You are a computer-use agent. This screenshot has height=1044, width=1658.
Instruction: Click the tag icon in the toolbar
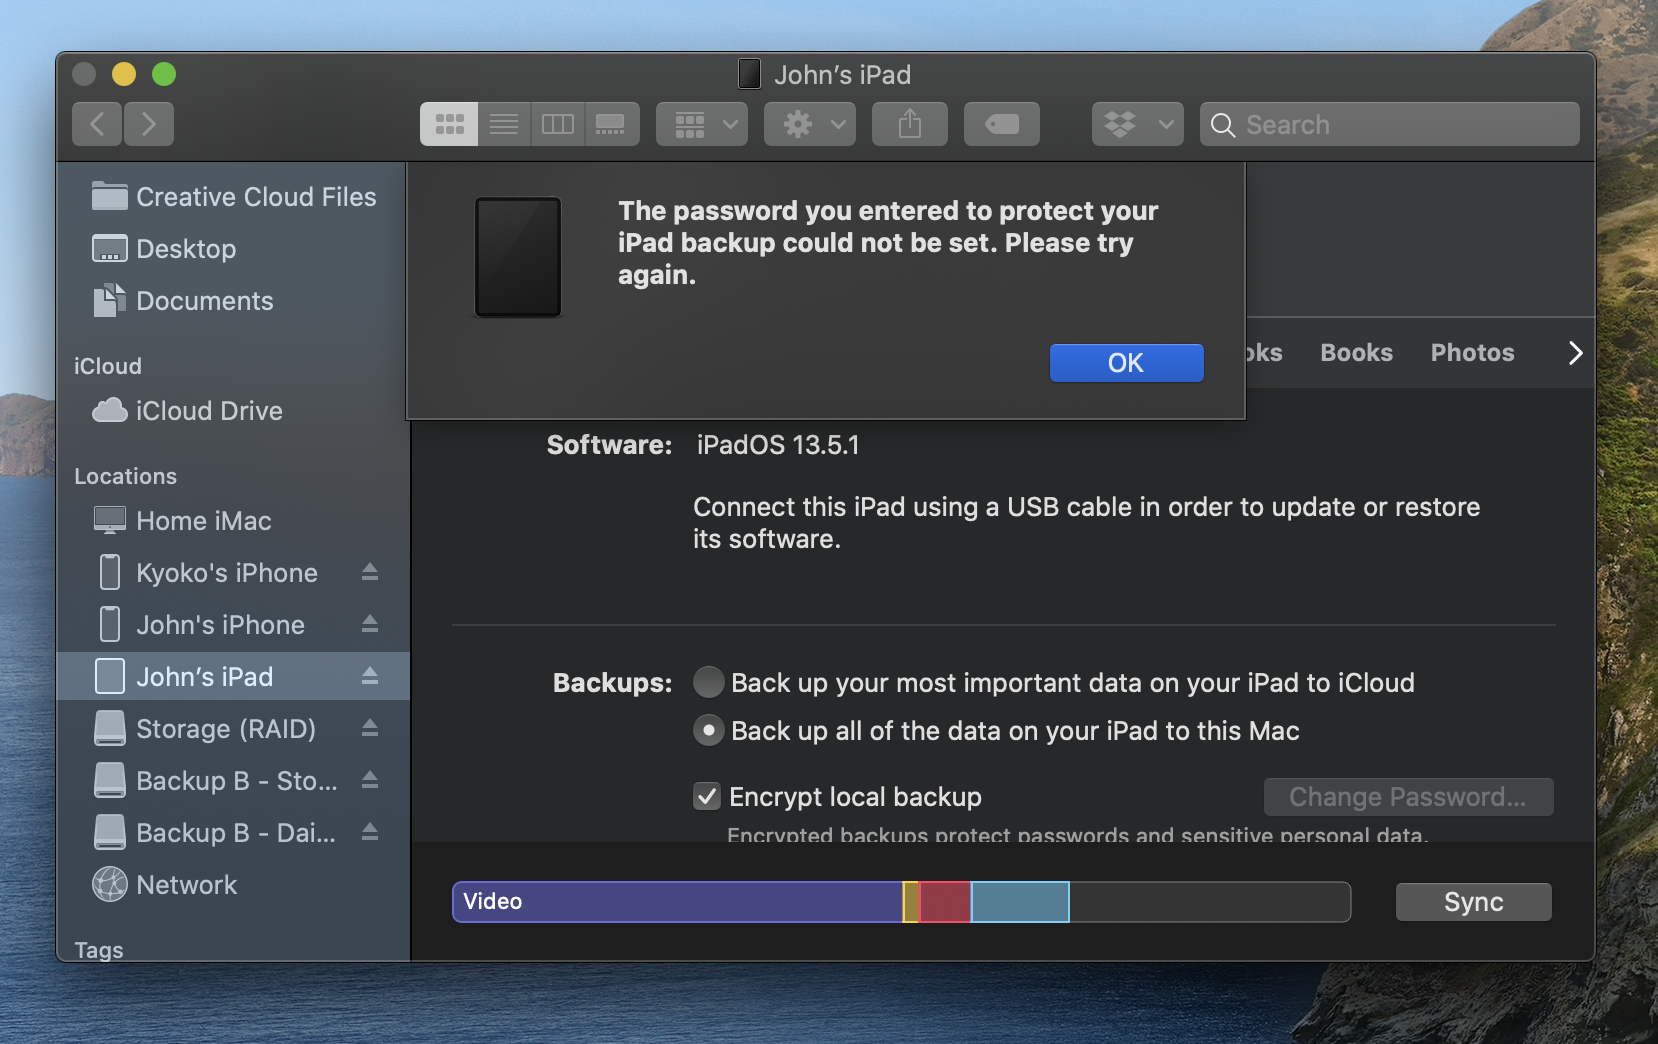coord(1001,123)
